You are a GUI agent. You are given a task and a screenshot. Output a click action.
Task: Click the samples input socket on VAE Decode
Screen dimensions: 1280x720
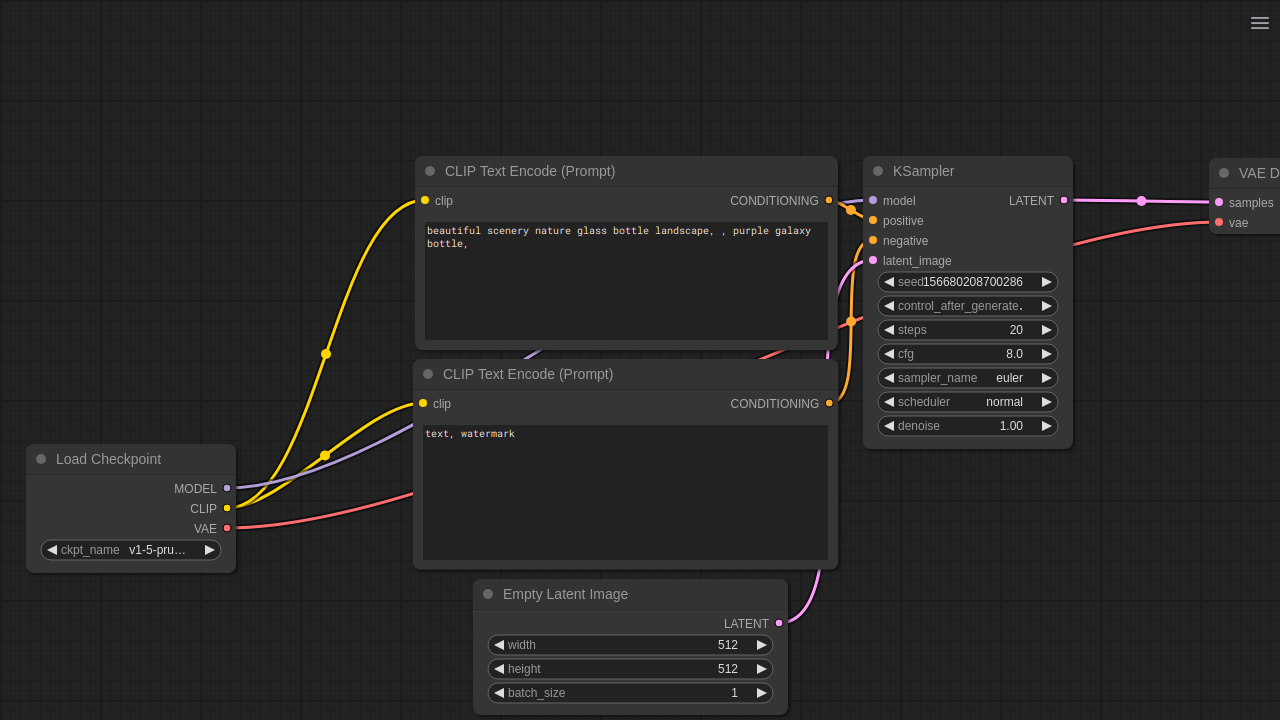click(x=1219, y=202)
